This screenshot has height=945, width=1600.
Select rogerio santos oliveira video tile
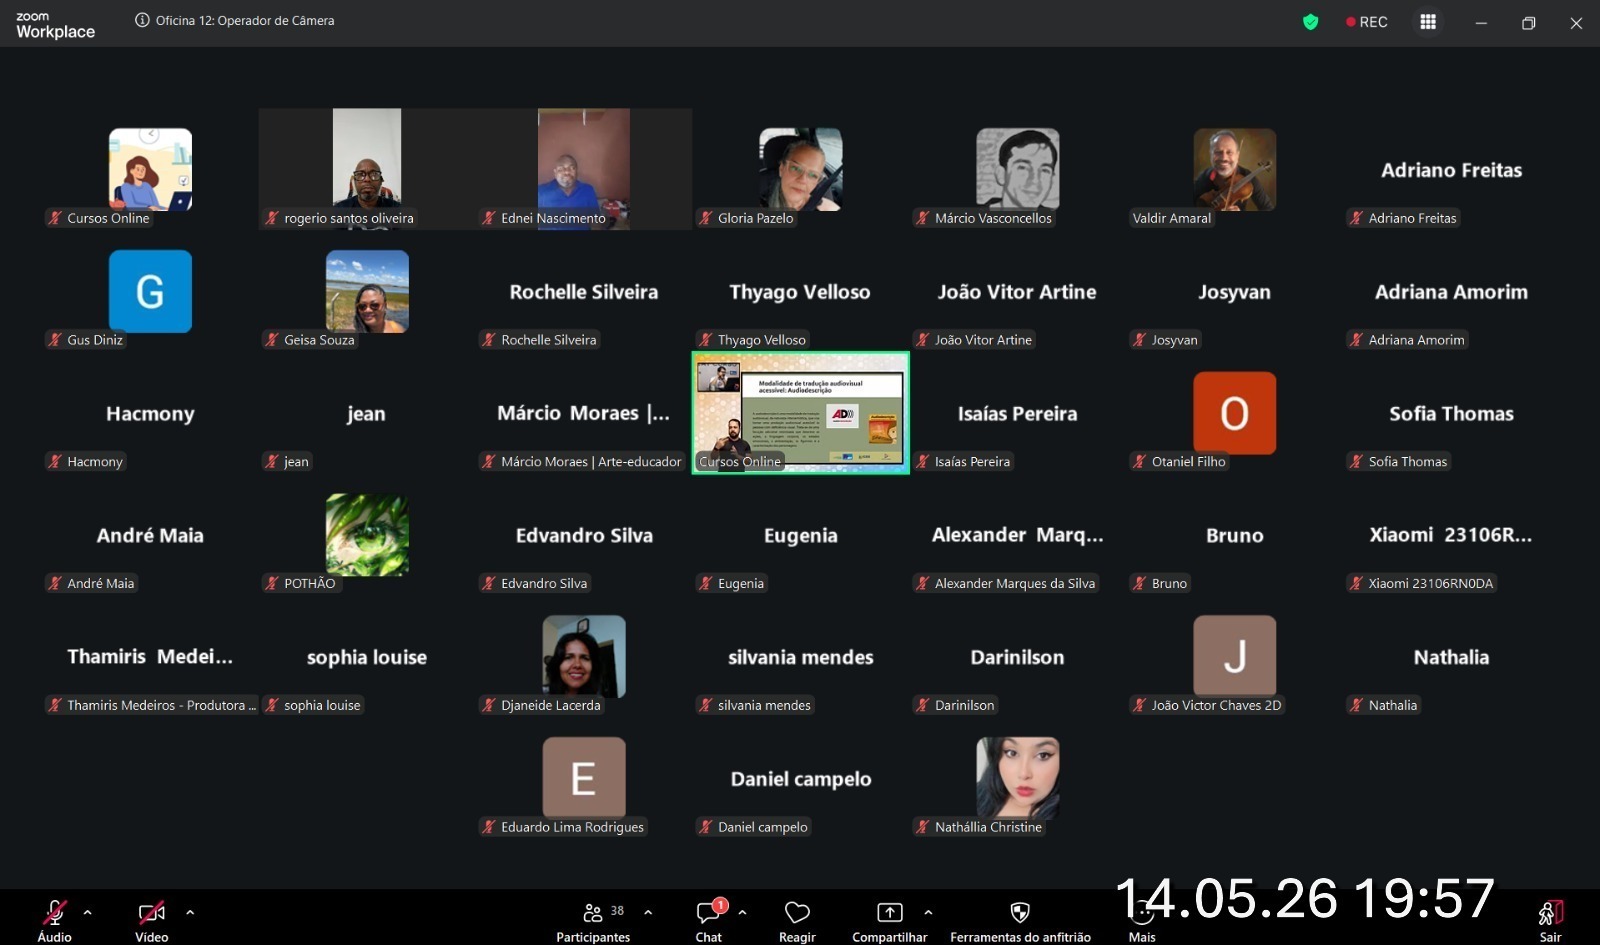pyautogui.click(x=367, y=168)
